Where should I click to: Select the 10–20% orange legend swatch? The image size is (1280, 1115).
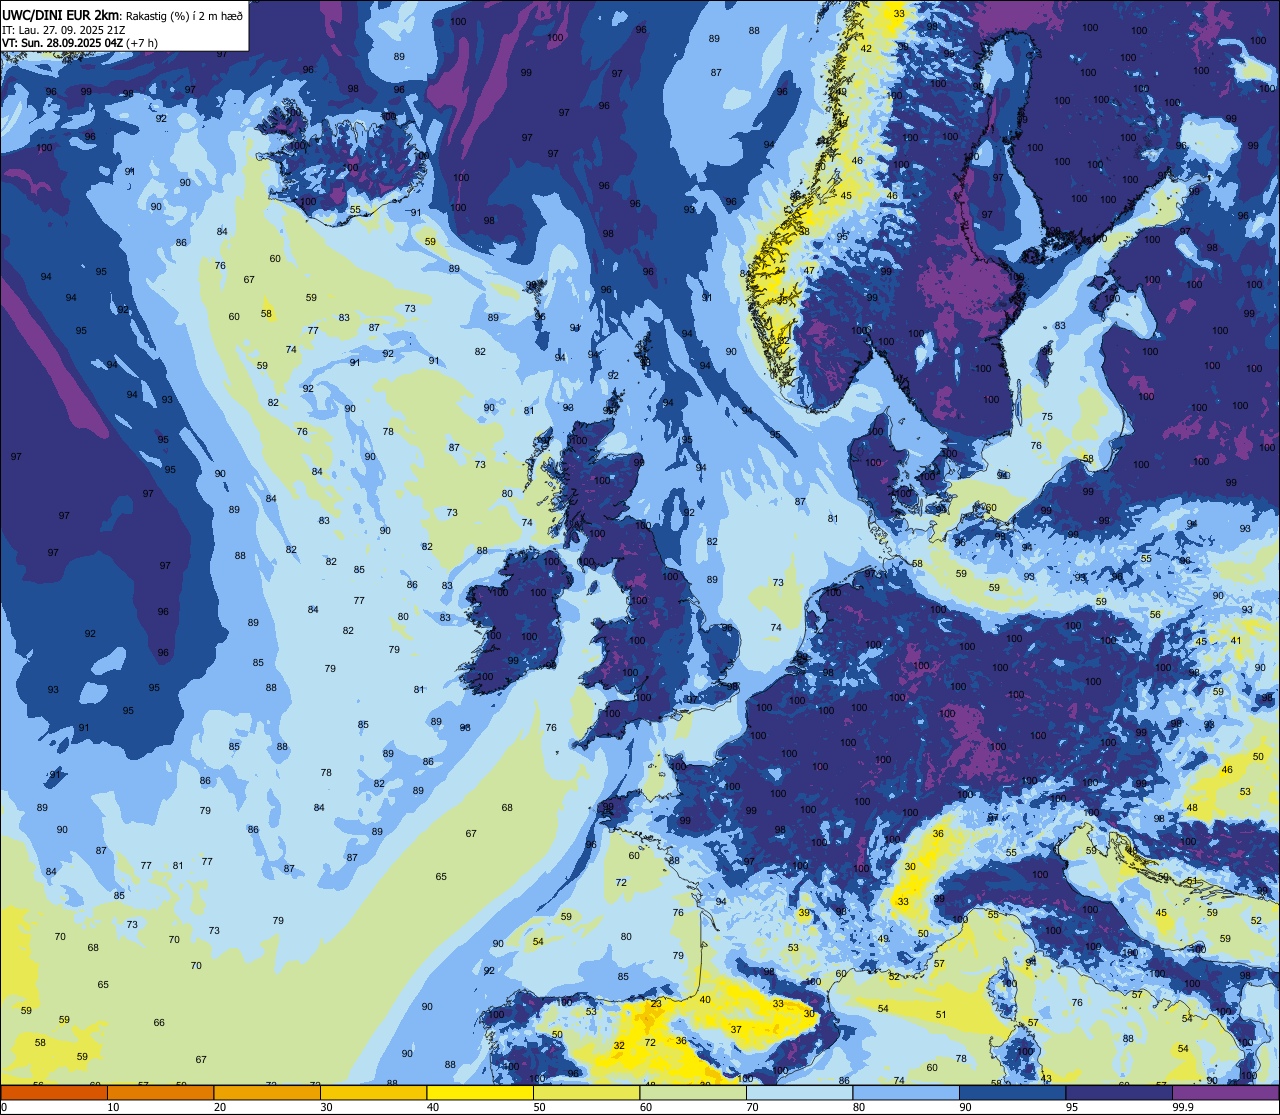[x=160, y=1092]
